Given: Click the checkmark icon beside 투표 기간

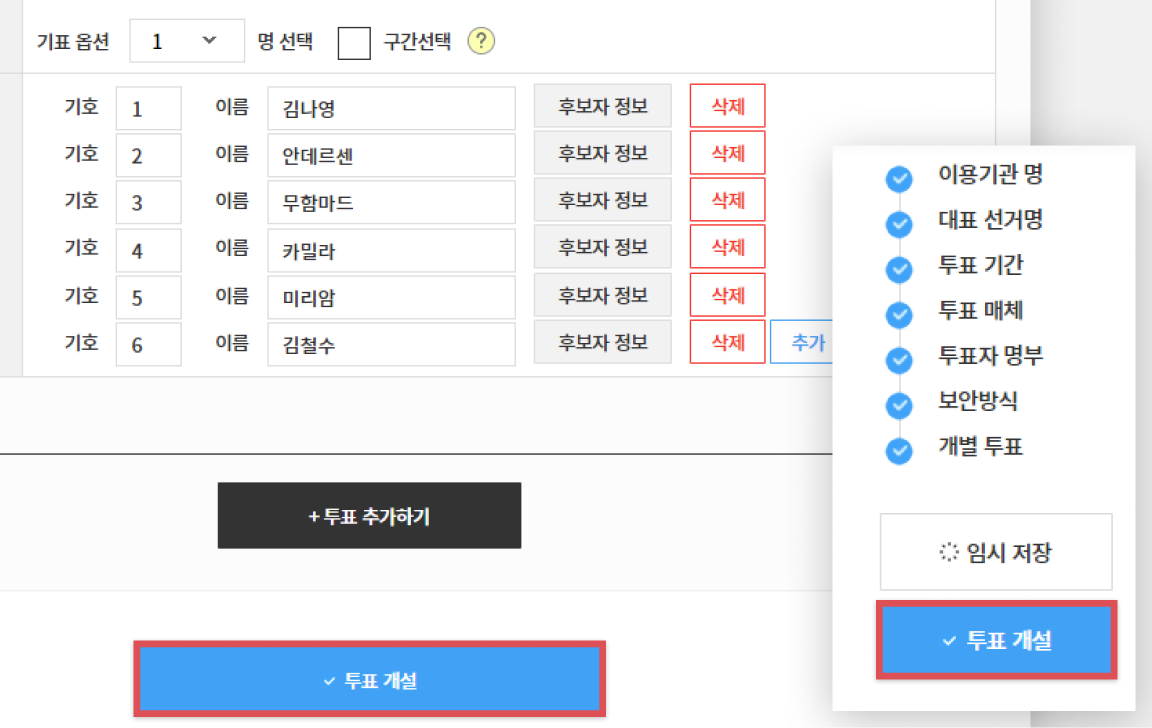Looking at the screenshot, I should click(900, 269).
